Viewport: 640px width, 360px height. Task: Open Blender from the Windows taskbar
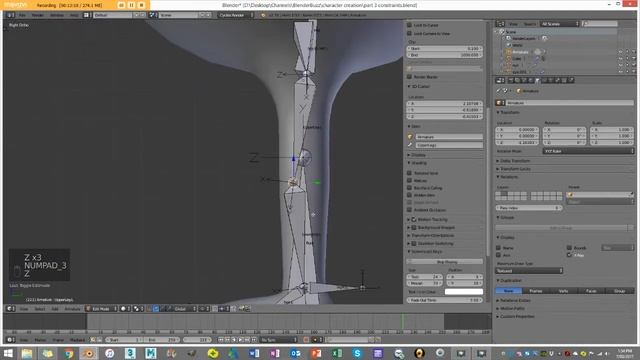point(89,353)
